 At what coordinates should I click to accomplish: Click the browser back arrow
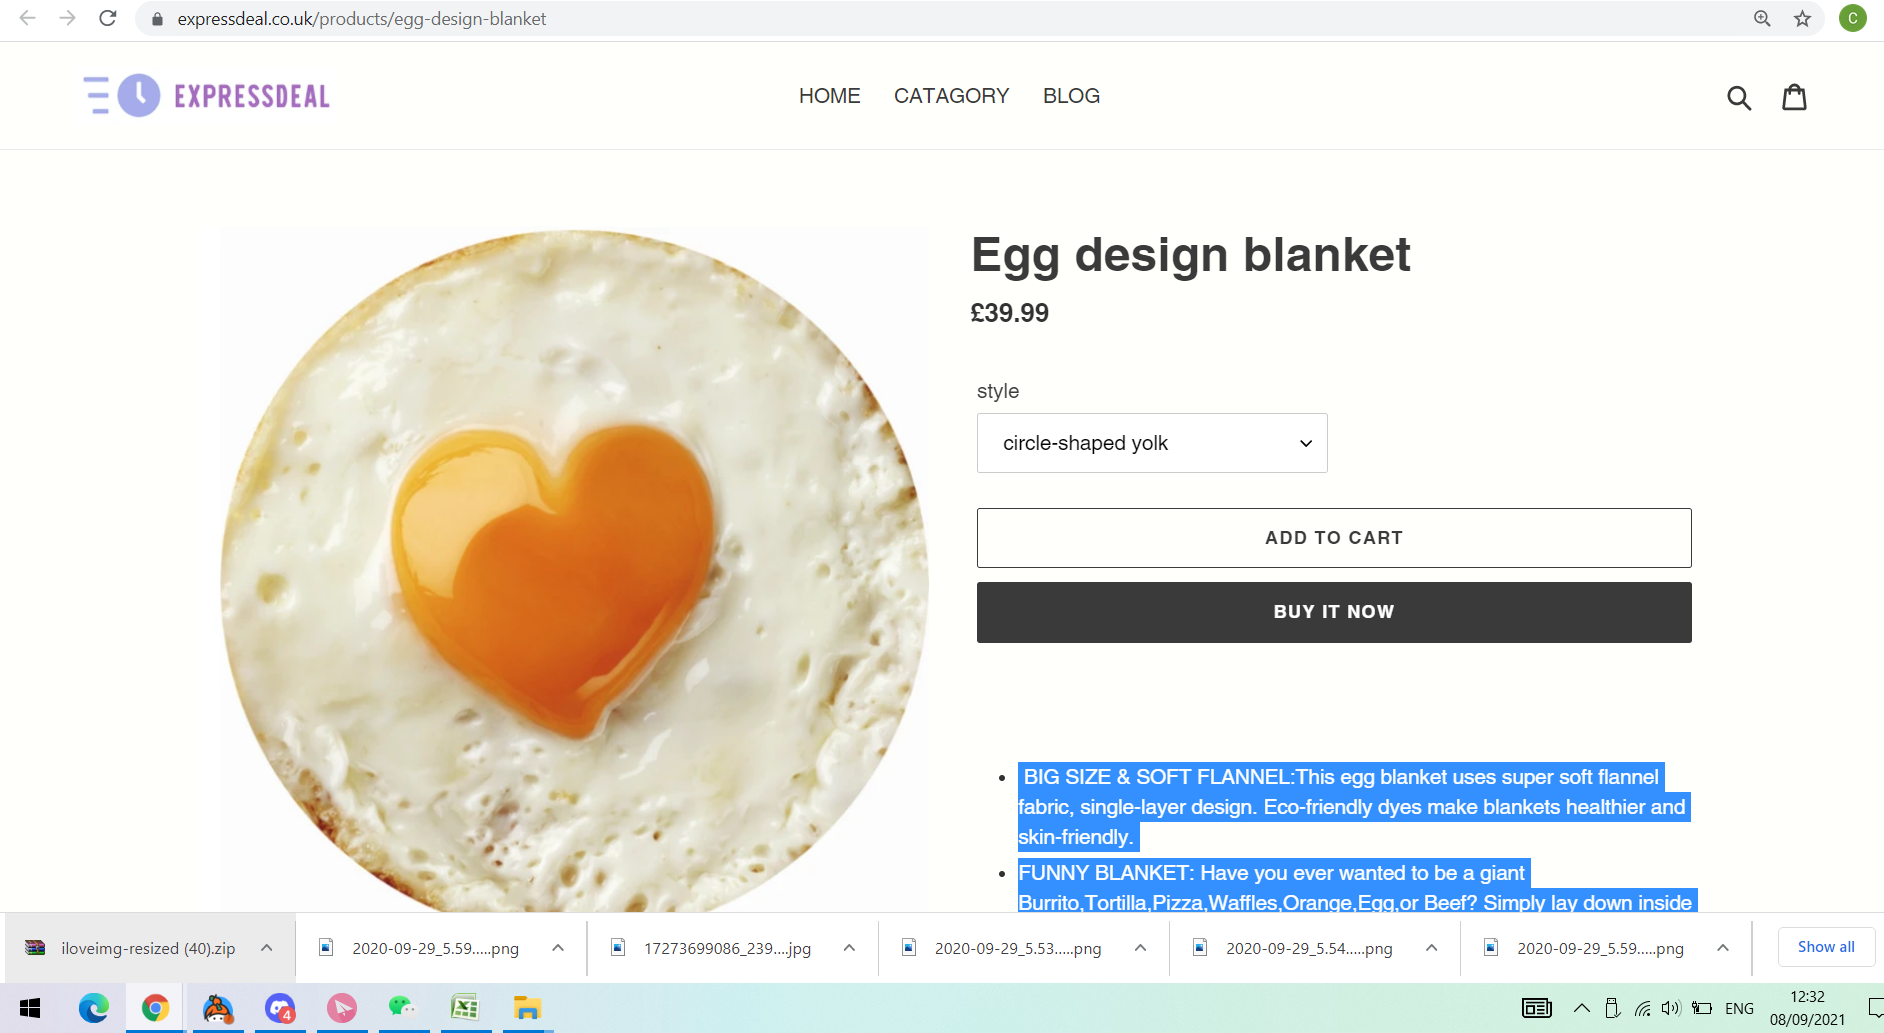pyautogui.click(x=28, y=18)
